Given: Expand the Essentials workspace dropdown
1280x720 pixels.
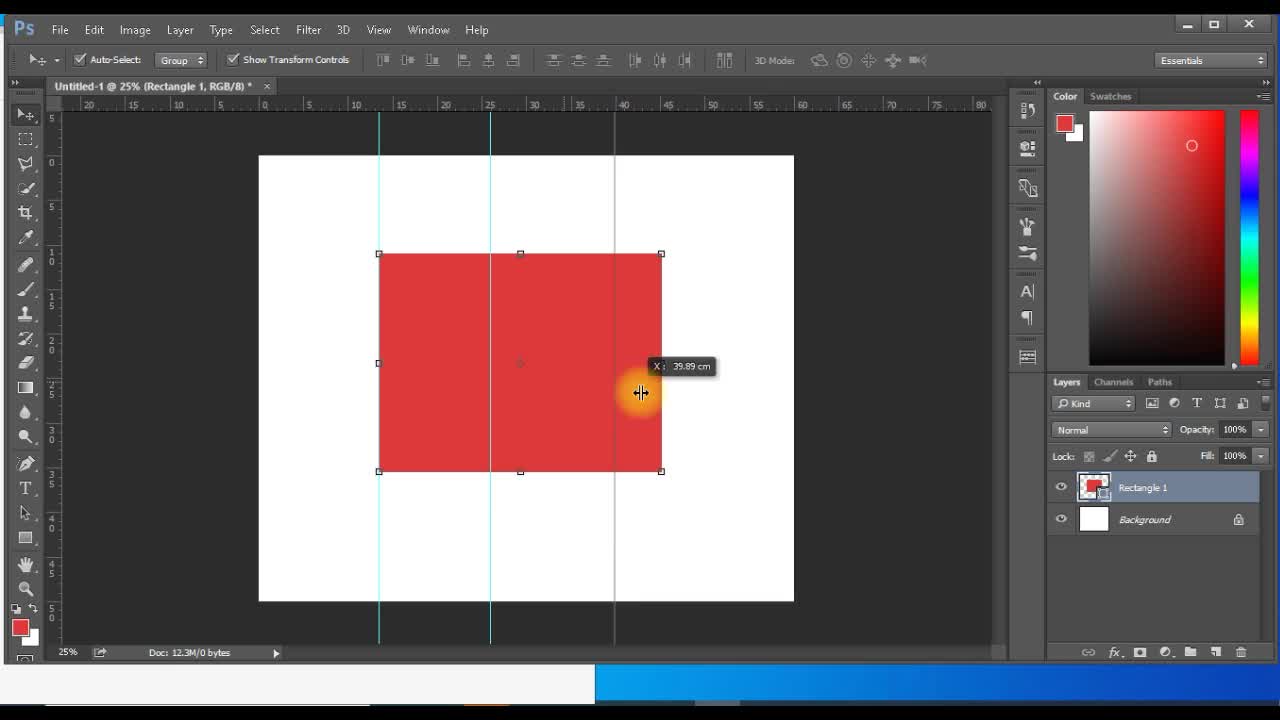Looking at the screenshot, I should click(x=1212, y=60).
